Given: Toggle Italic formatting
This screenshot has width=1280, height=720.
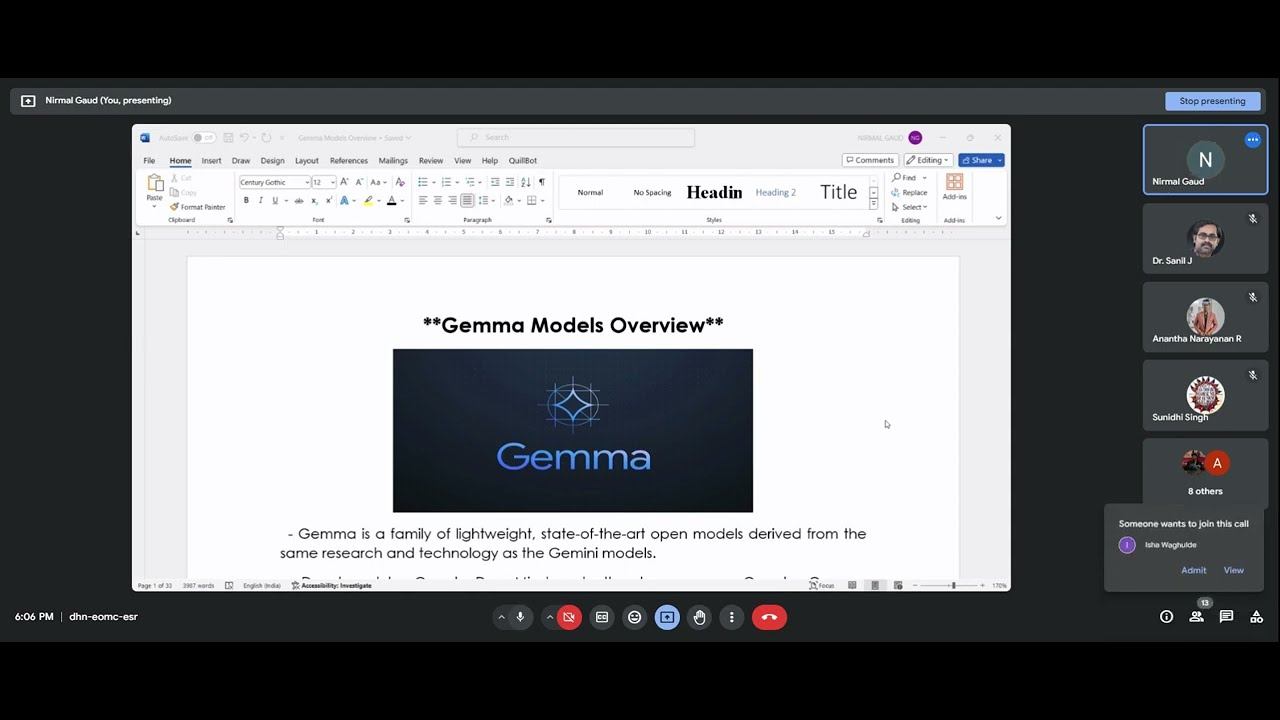Looking at the screenshot, I should coord(260,201).
